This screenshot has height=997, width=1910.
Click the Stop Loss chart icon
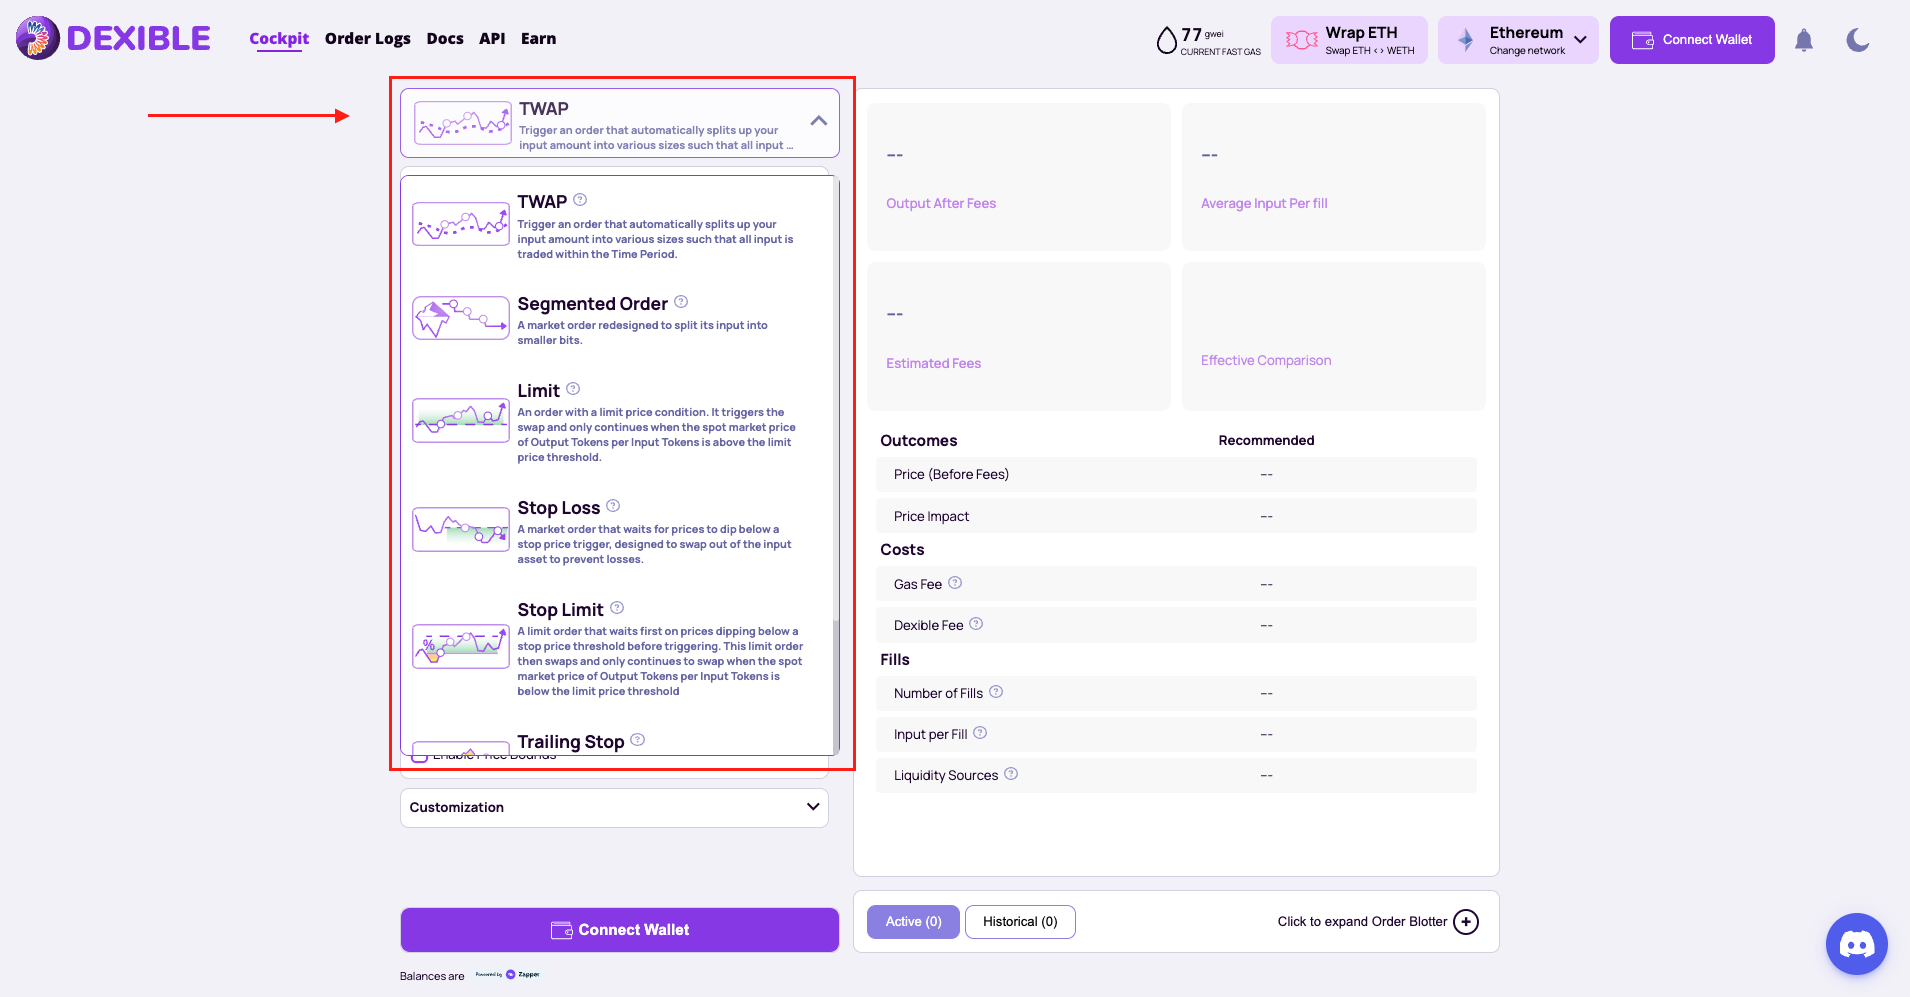pos(461,529)
